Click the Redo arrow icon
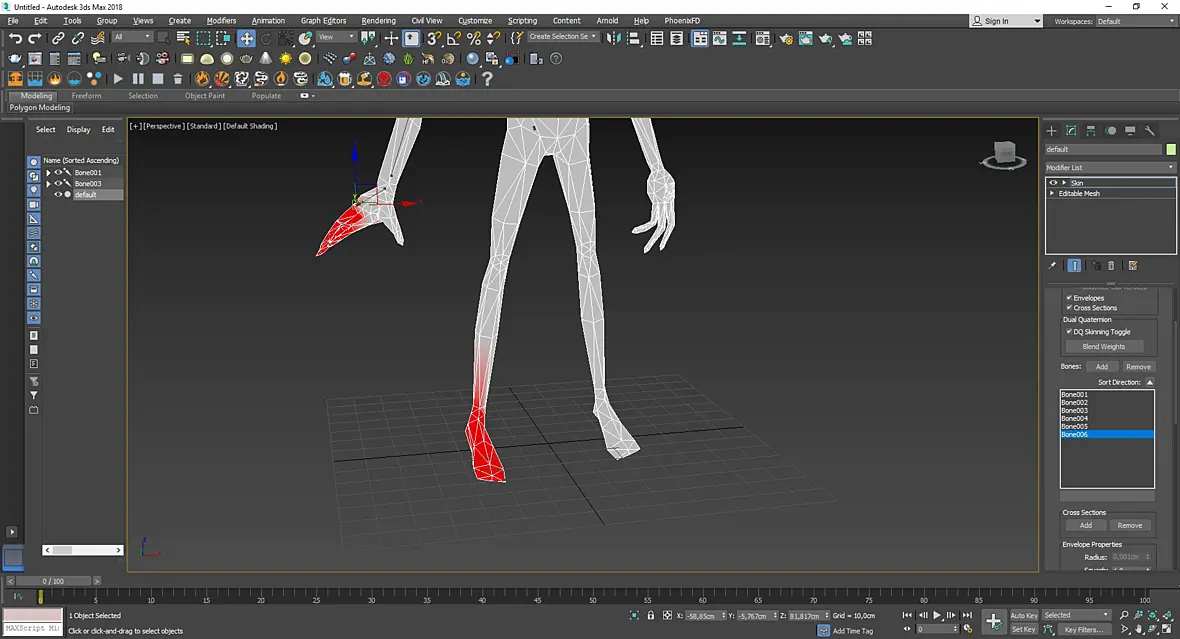This screenshot has width=1180, height=639. (35, 38)
